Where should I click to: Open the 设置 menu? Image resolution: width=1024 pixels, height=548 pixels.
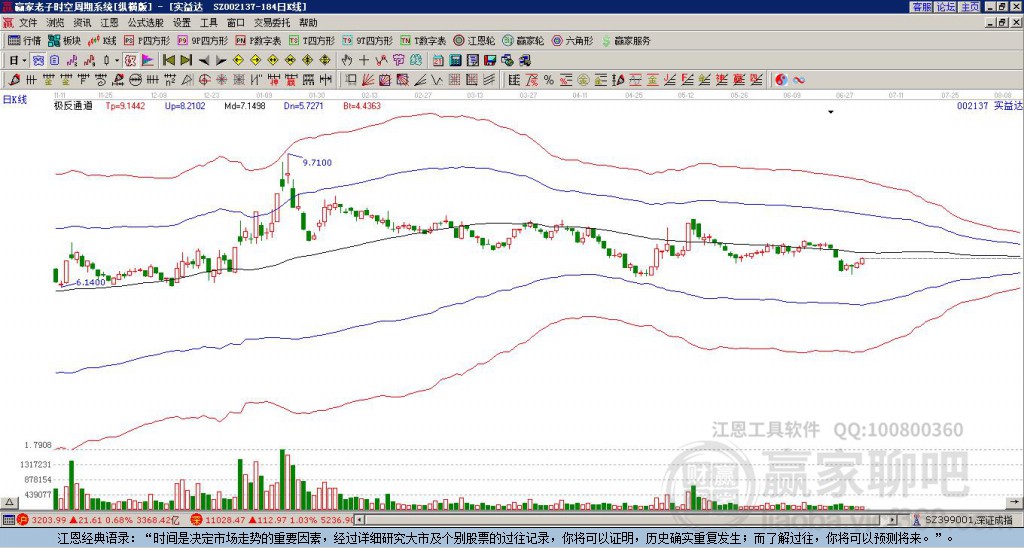(182, 23)
